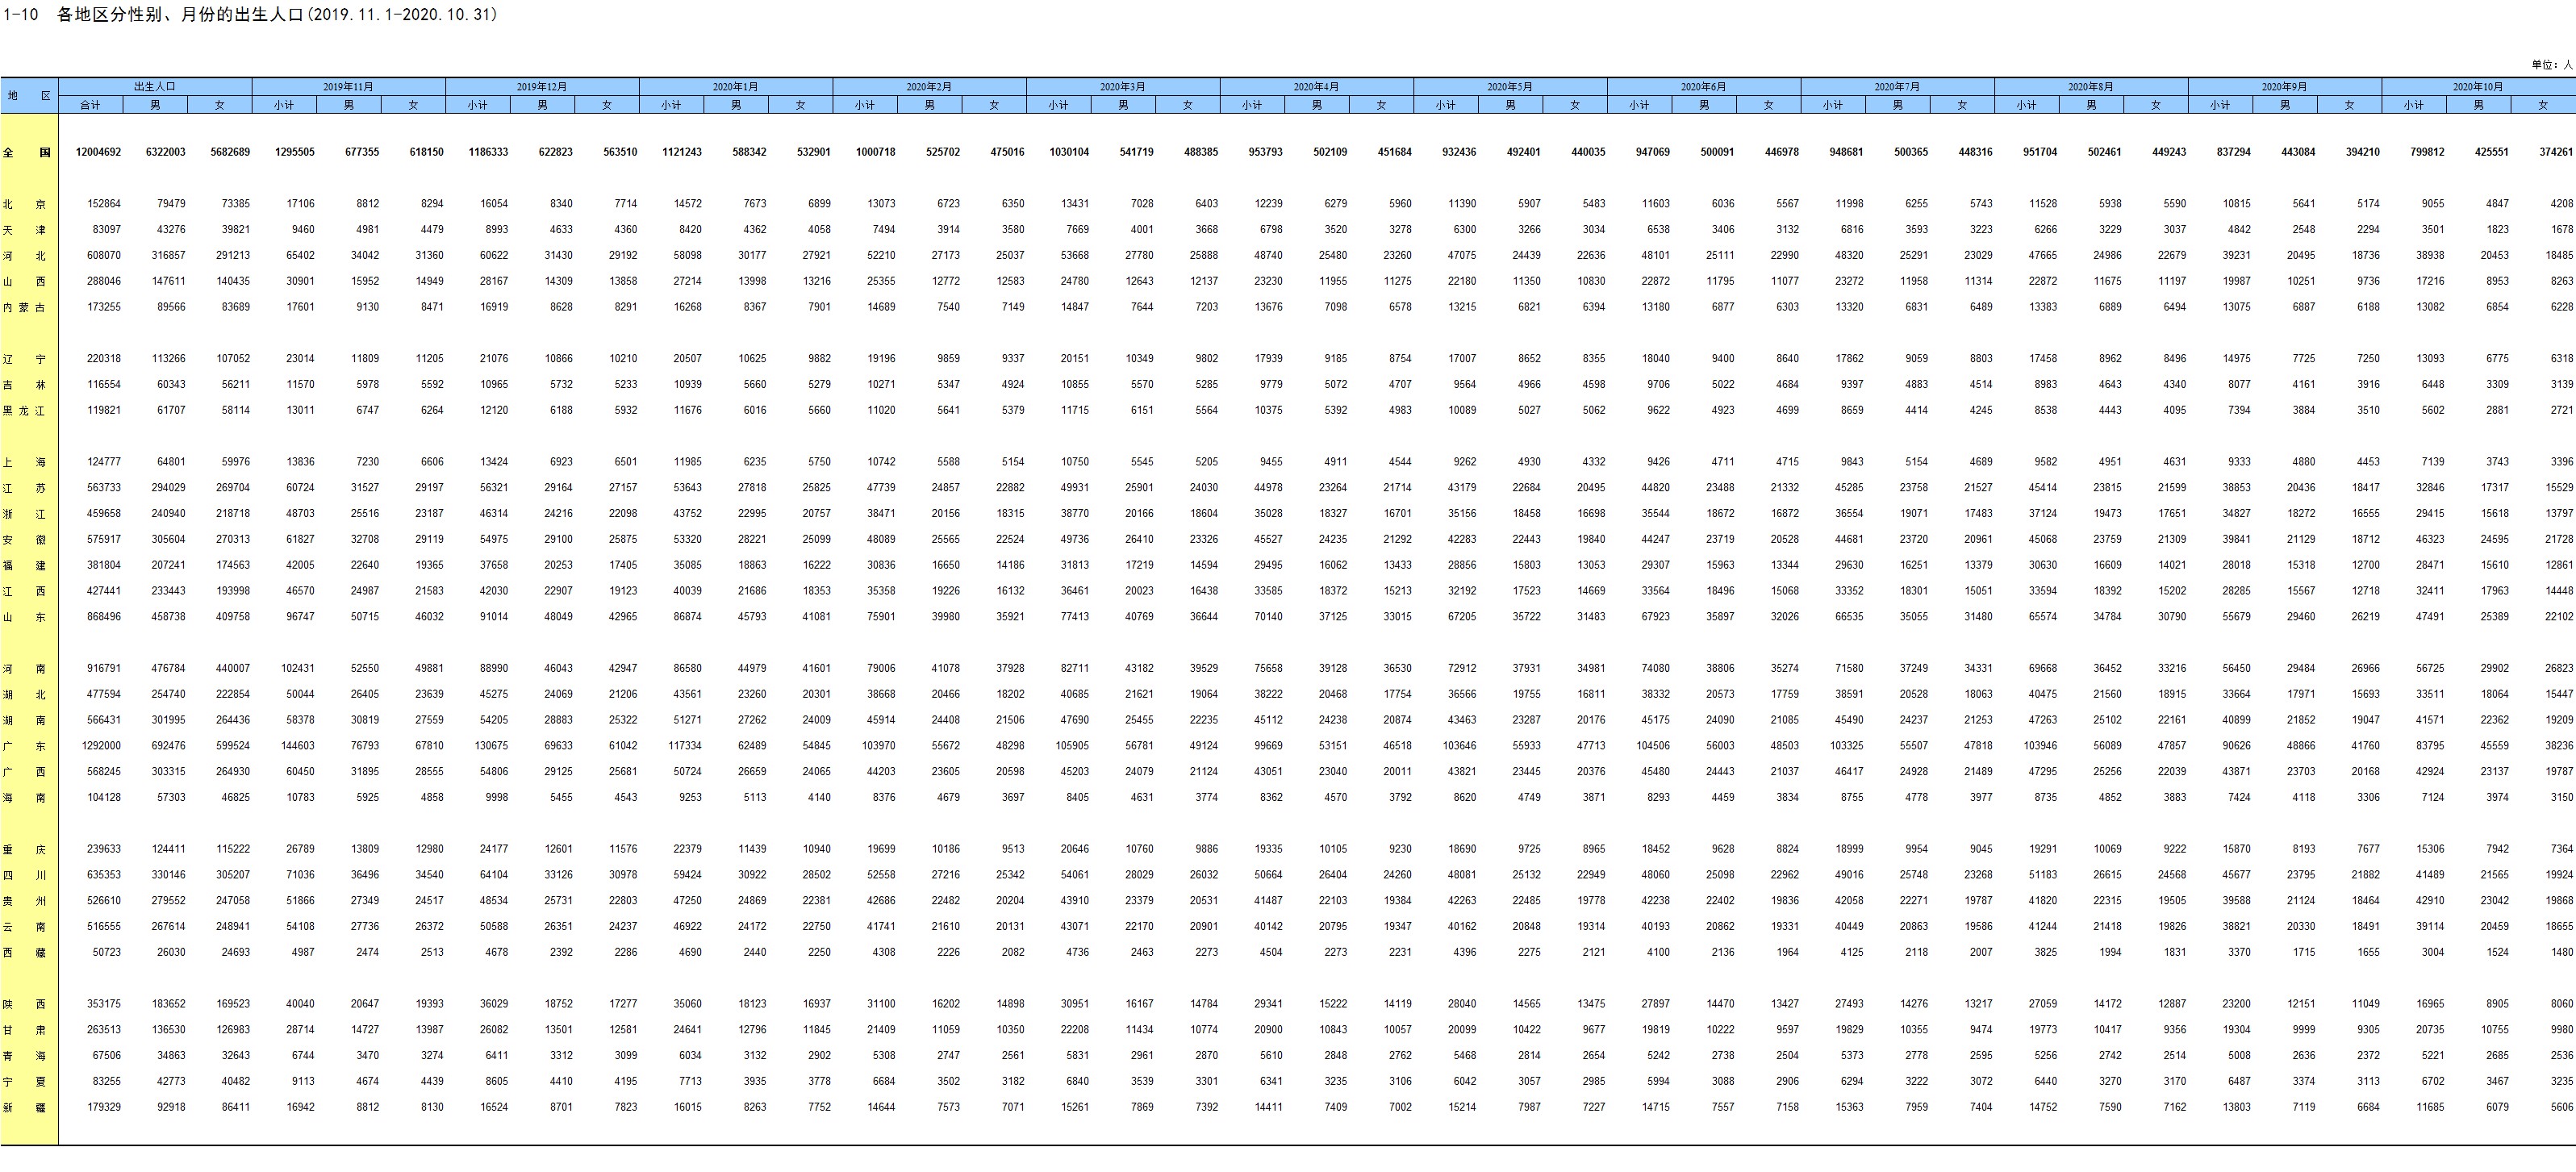Image resolution: width=2576 pixels, height=1172 pixels.
Task: Click the 出生人口 column group header
Action: (x=155, y=87)
